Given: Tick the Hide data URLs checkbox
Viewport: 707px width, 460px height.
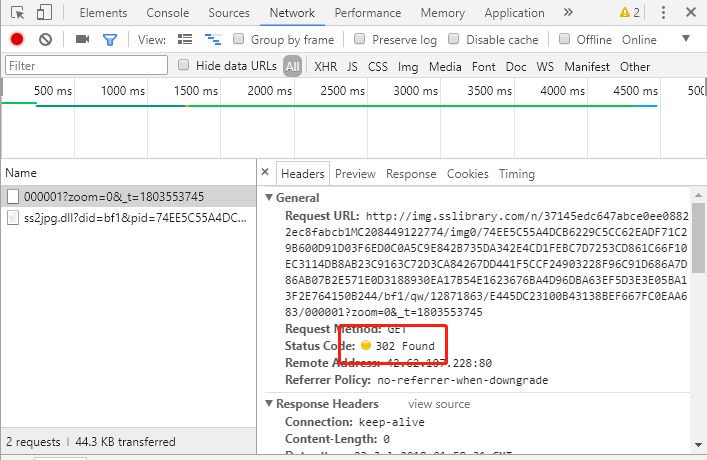Looking at the screenshot, I should (184, 66).
